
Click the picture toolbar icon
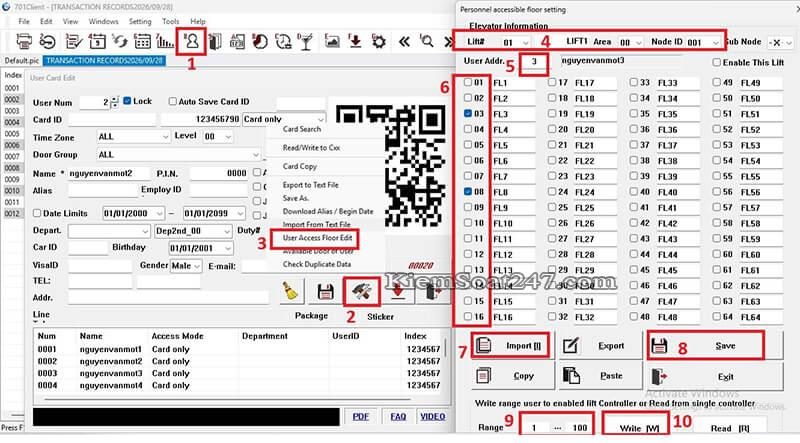point(332,41)
